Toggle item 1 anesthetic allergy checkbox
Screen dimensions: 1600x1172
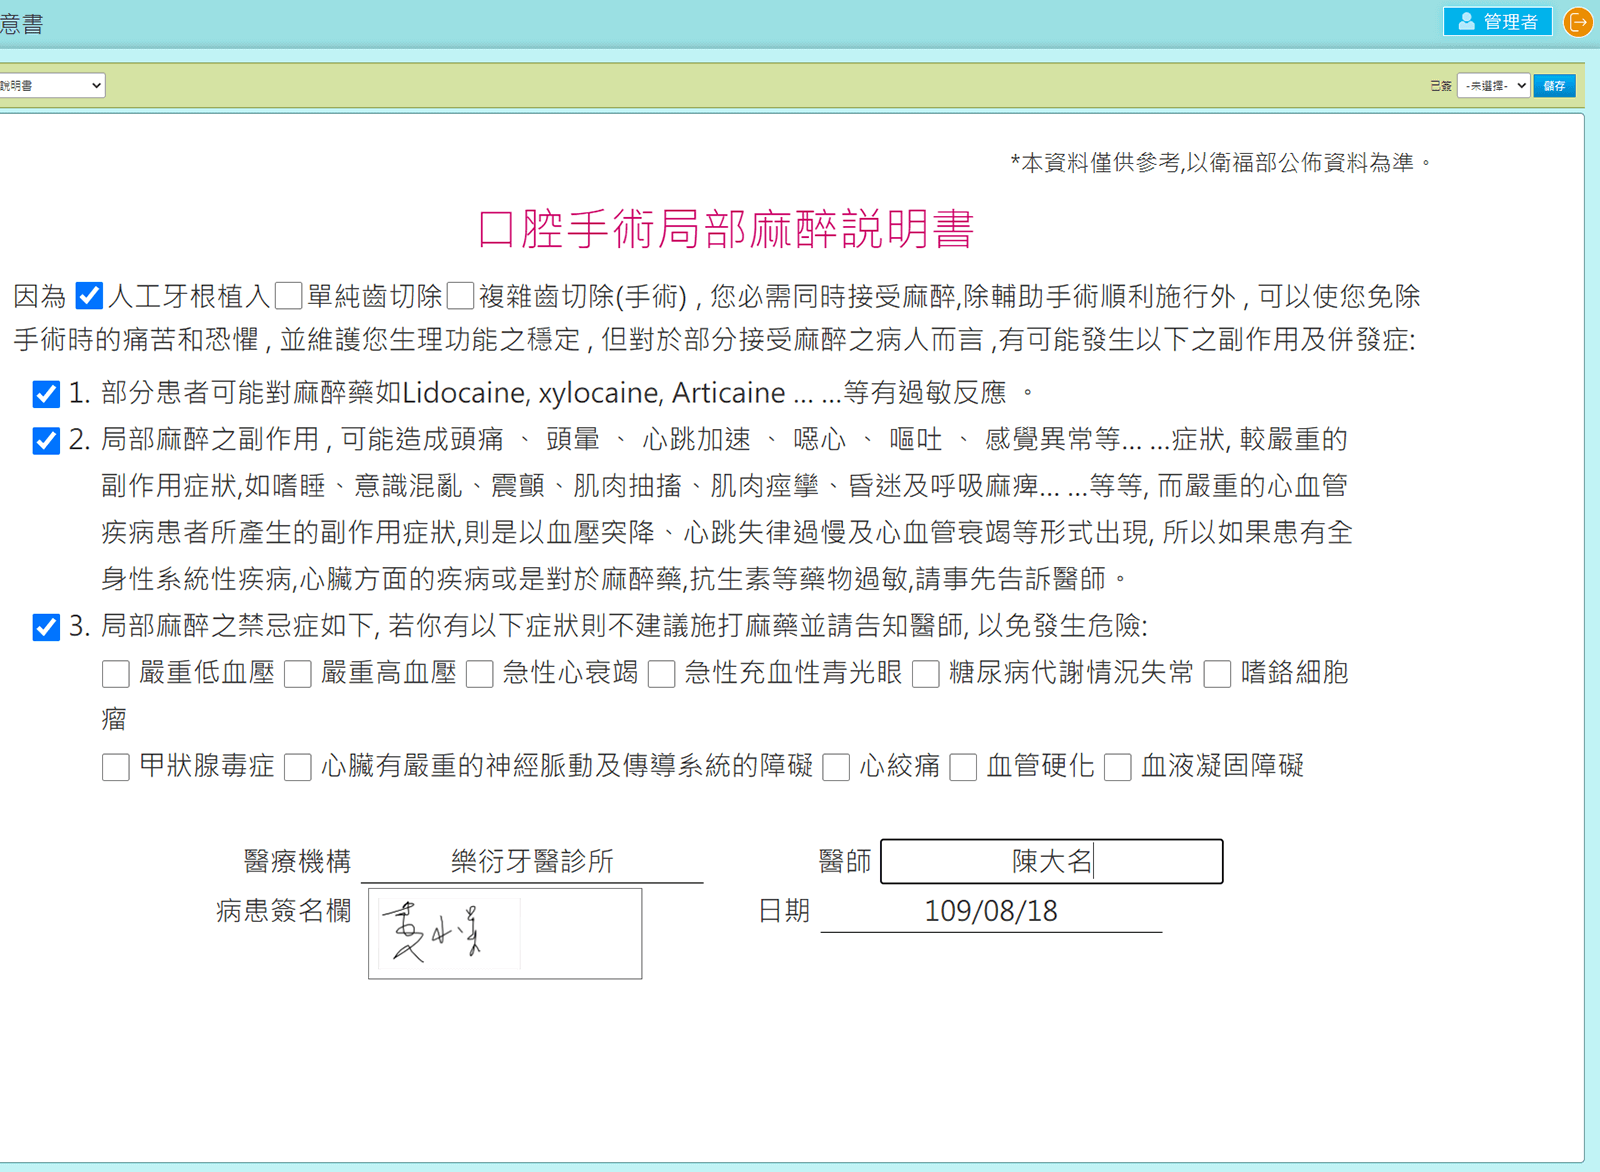[x=46, y=394]
